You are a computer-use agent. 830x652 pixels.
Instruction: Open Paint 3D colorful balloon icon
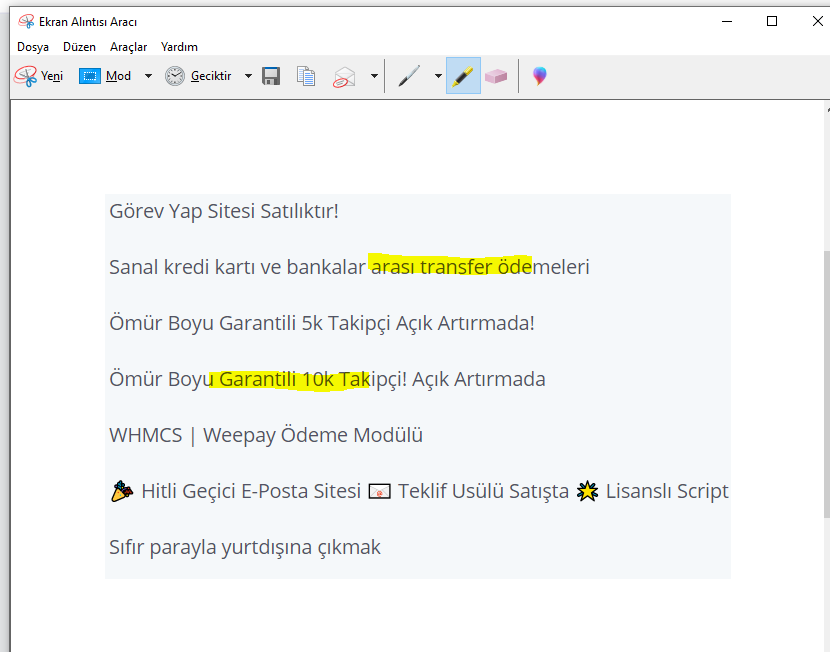(539, 76)
